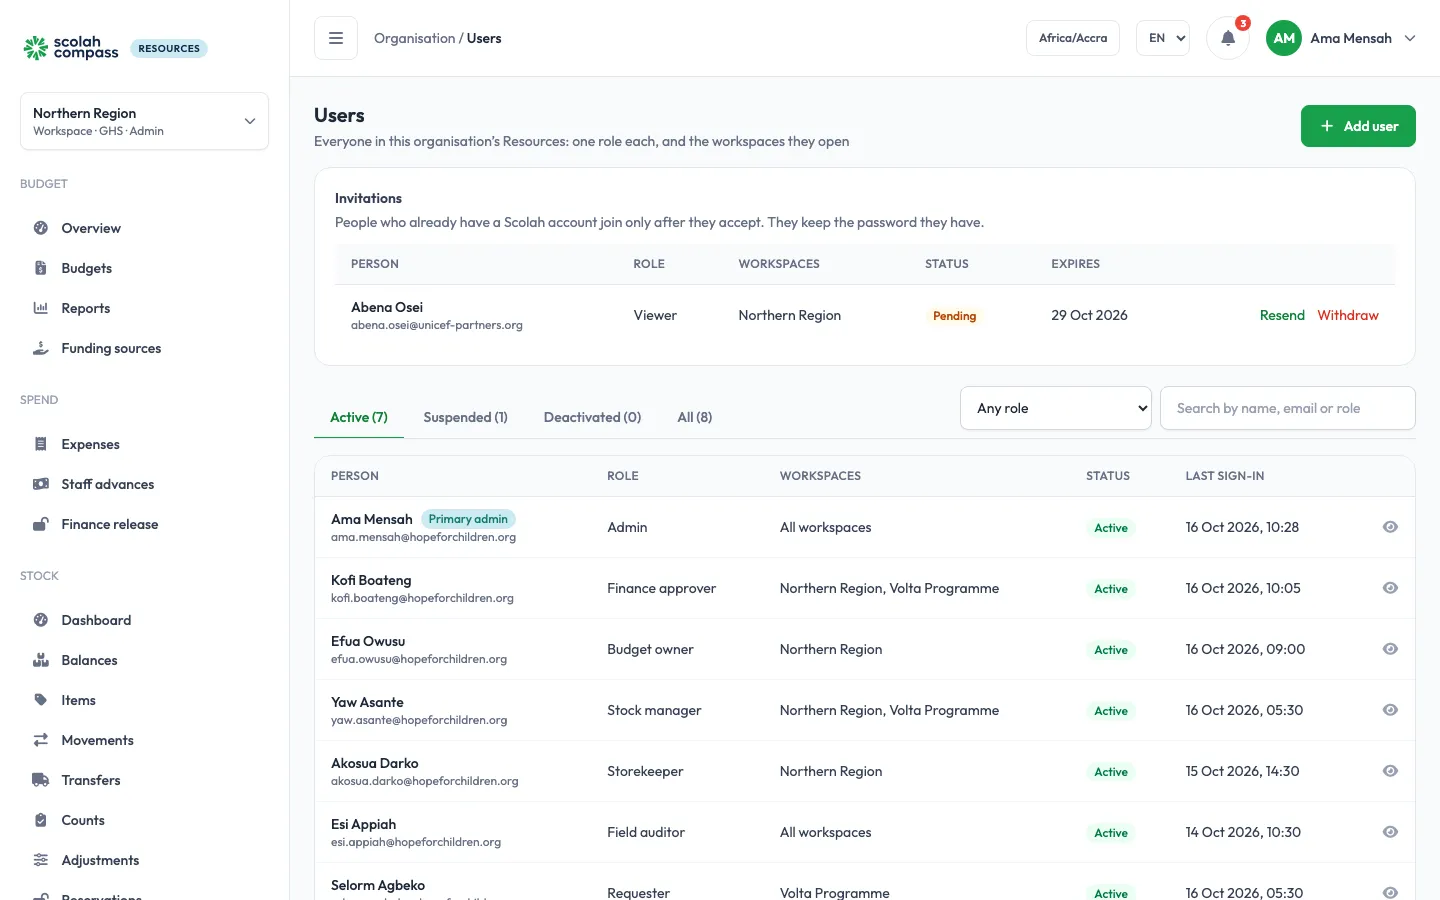Image resolution: width=1440 pixels, height=900 pixels.
Task: Click the Scolah Compass logo
Action: pyautogui.click(x=71, y=48)
